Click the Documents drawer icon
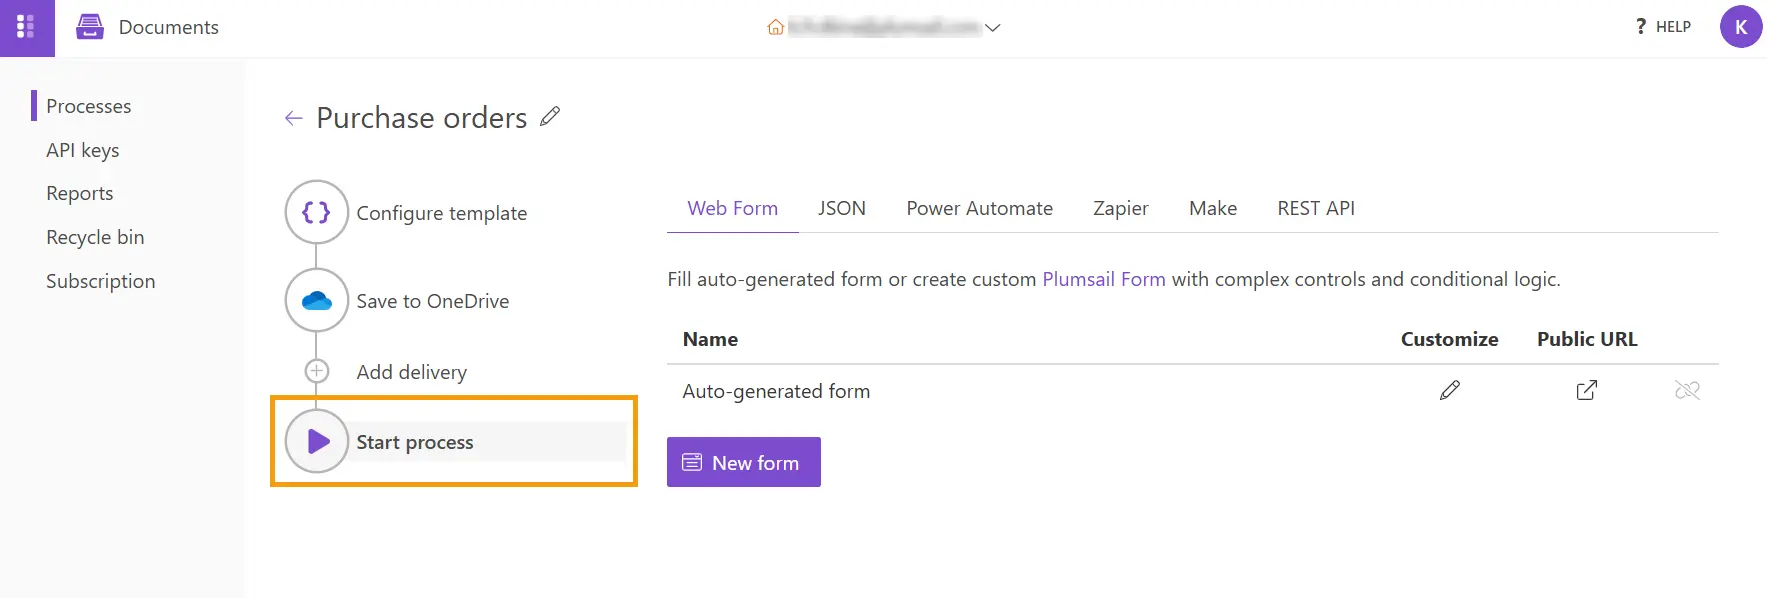The image size is (1767, 598). pyautogui.click(x=90, y=27)
